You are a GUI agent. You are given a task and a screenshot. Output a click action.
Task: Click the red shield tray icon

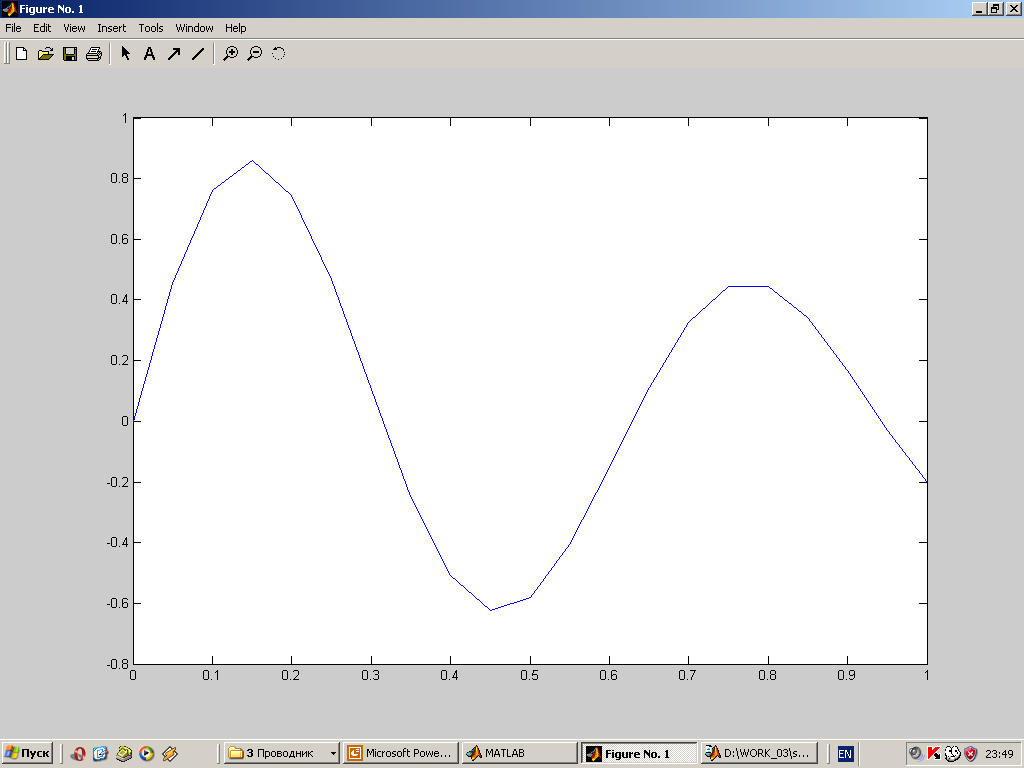[970, 754]
